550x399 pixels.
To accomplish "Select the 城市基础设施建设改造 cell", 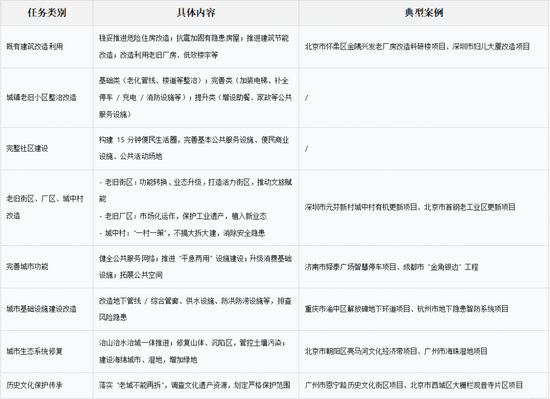I will click(x=47, y=309).
